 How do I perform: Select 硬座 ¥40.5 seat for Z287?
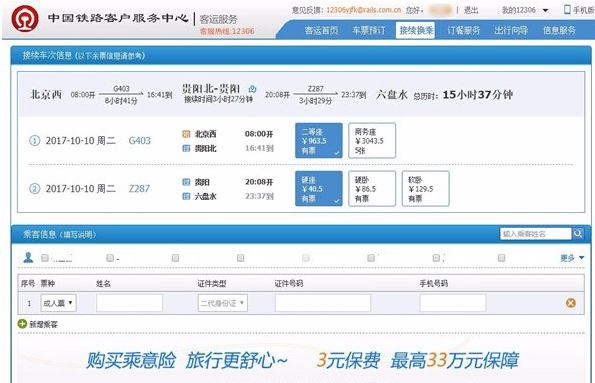click(319, 189)
